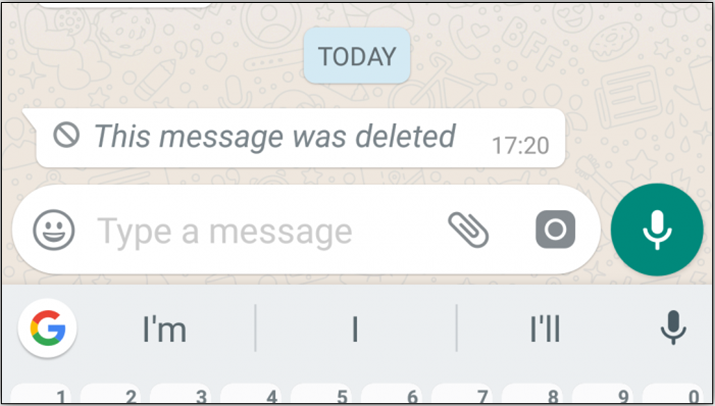Open the camera icon in message bar
The height and width of the screenshot is (406, 715).
555,229
